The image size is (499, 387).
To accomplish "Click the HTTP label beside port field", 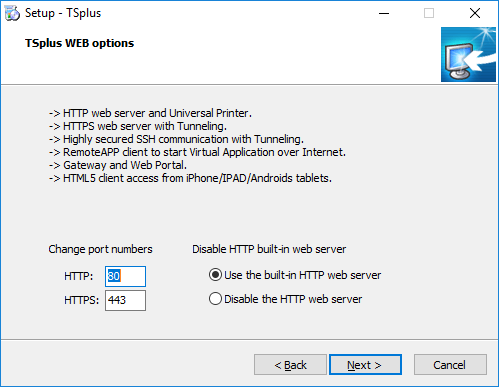I will pos(79,276).
